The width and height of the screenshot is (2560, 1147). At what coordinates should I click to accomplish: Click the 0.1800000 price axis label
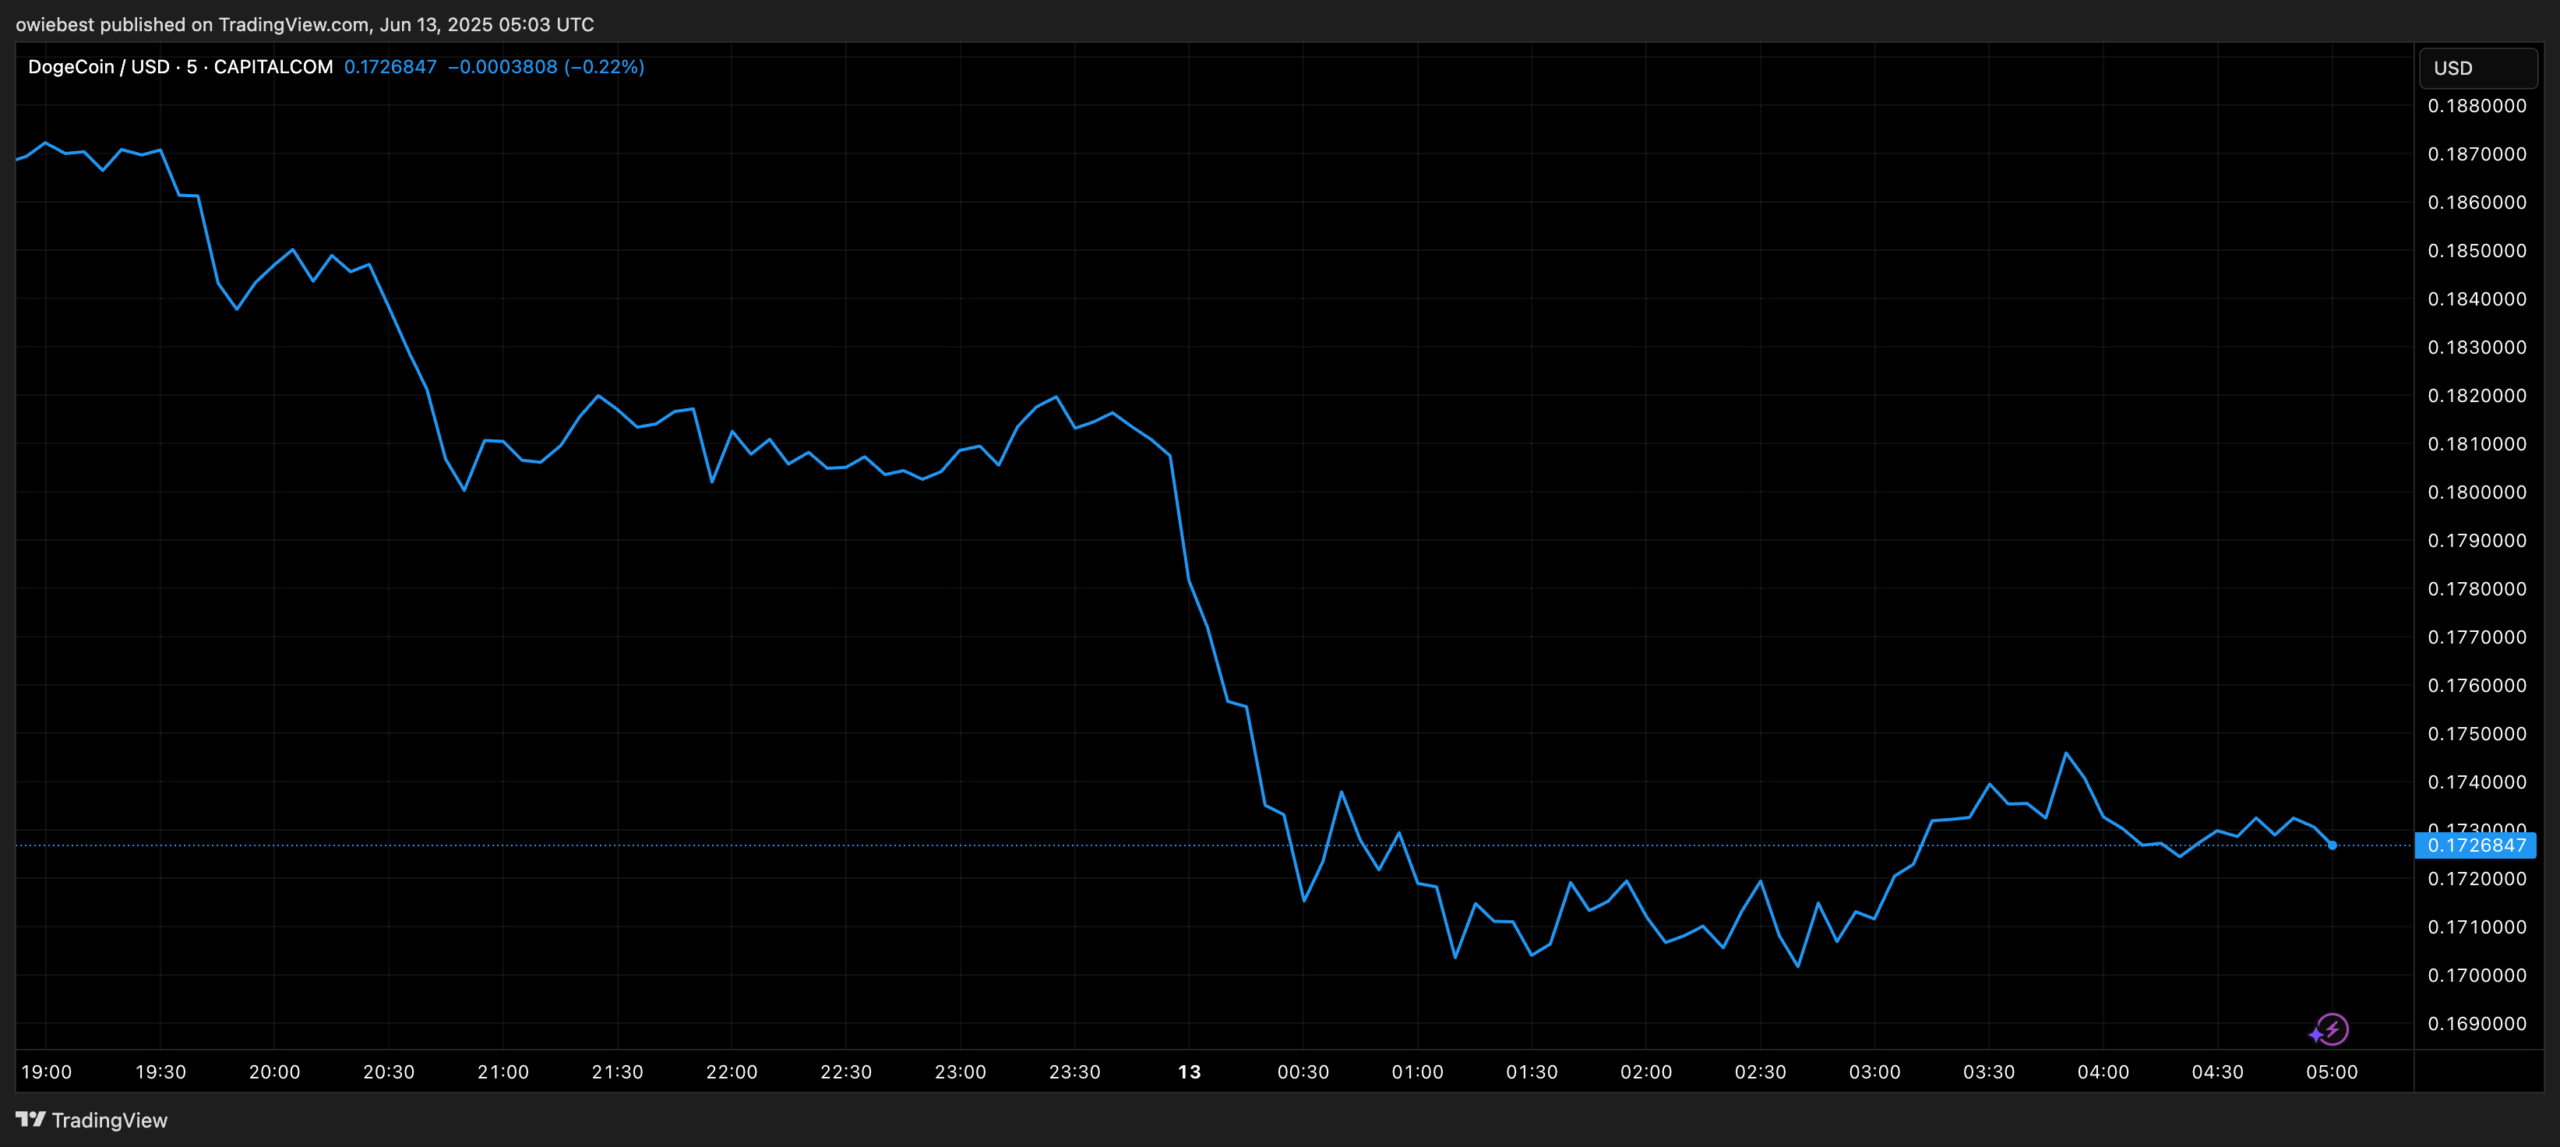tap(2477, 492)
